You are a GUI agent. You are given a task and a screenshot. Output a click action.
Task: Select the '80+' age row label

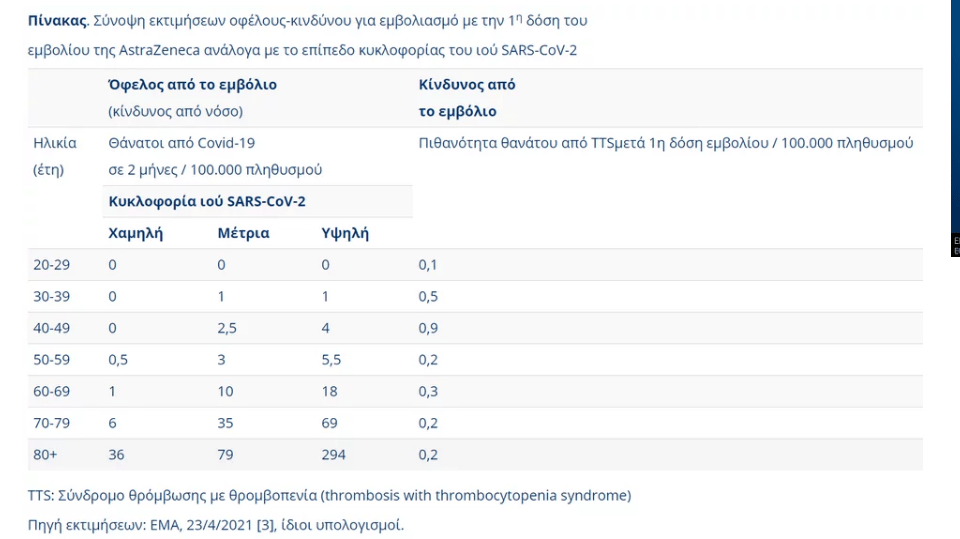coord(46,454)
